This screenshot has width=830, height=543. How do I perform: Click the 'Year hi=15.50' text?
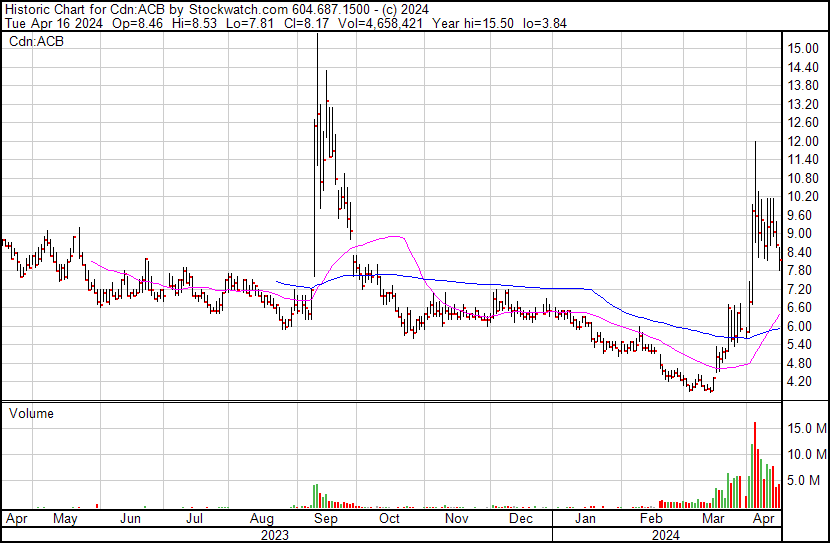click(473, 23)
